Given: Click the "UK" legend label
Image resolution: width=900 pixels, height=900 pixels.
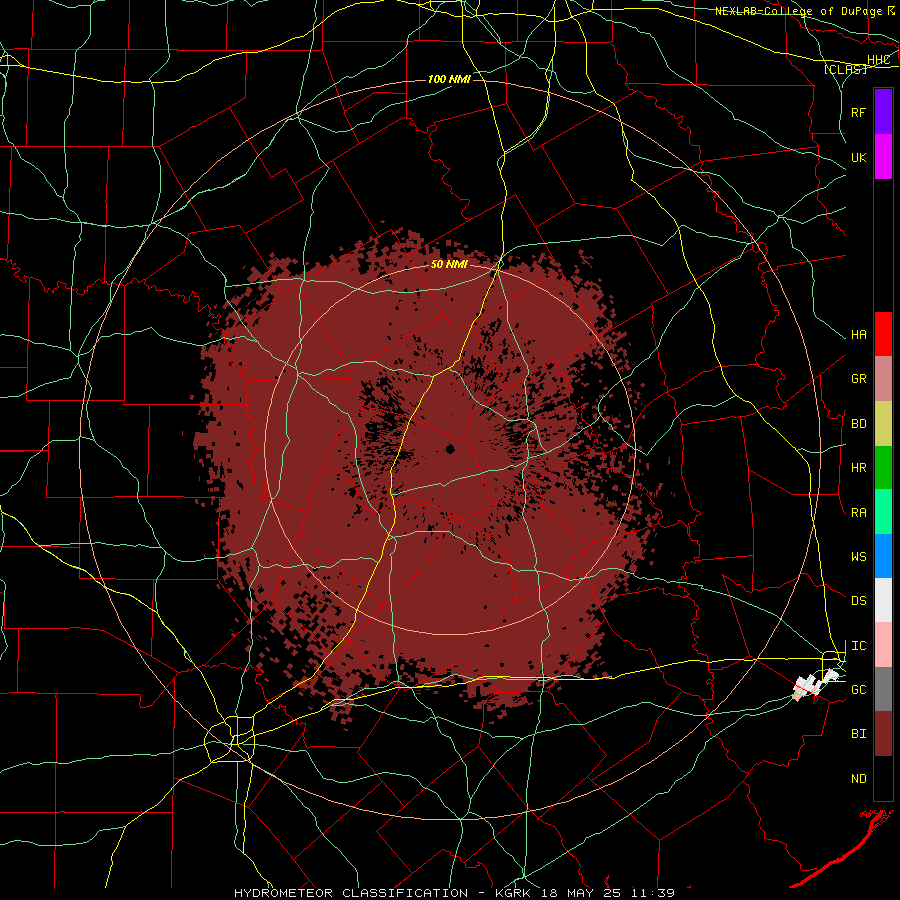Looking at the screenshot, I should [x=859, y=157].
